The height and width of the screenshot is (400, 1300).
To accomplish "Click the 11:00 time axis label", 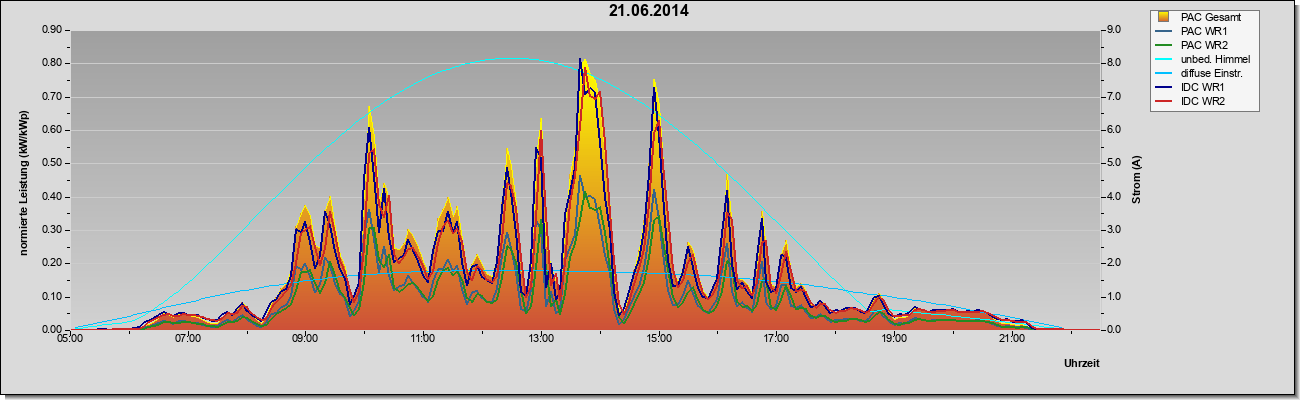I will (423, 340).
